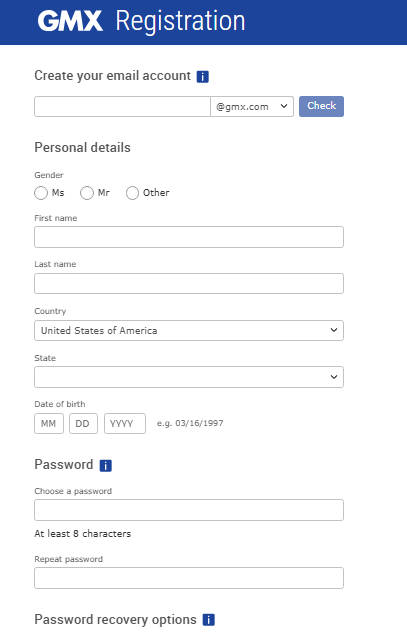
Task: Open info icon beside Create your email account
Action: coord(203,76)
